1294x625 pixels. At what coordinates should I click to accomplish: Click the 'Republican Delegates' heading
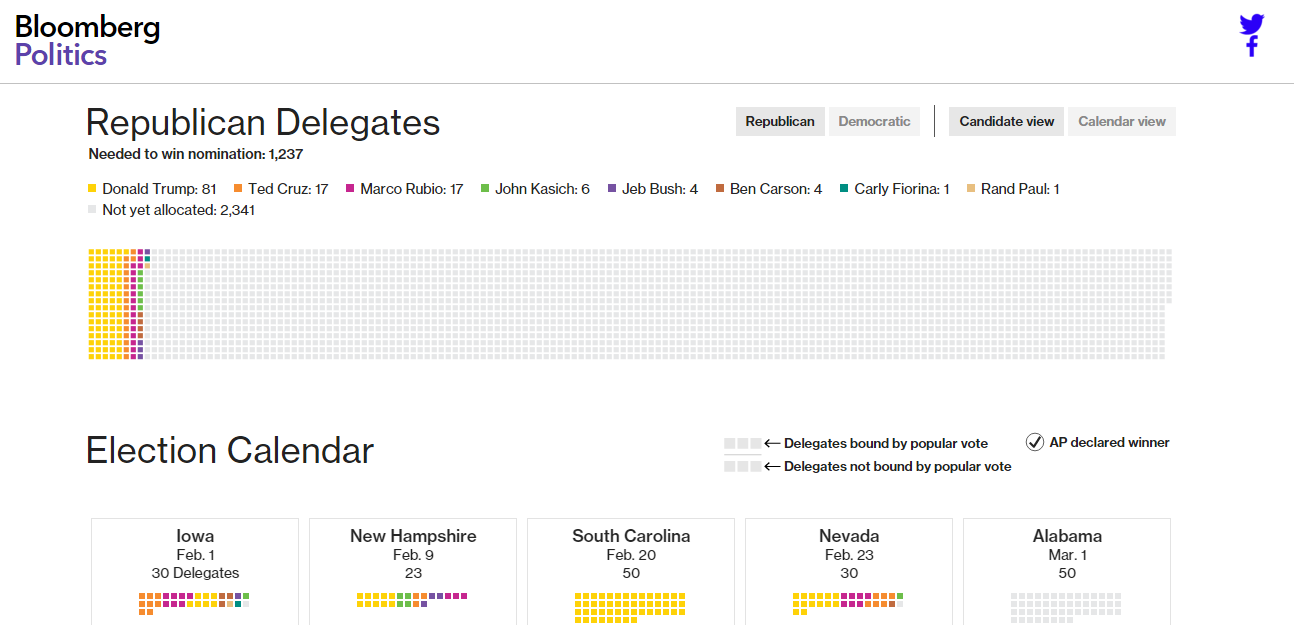tap(263, 123)
